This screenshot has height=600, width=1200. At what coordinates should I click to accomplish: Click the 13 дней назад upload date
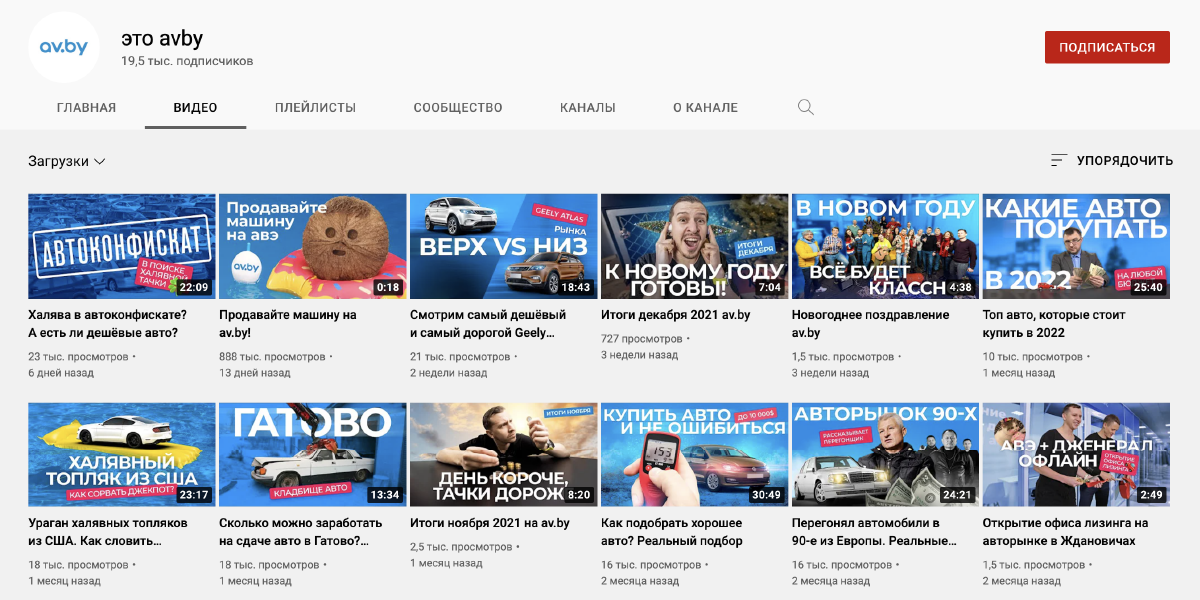255,373
